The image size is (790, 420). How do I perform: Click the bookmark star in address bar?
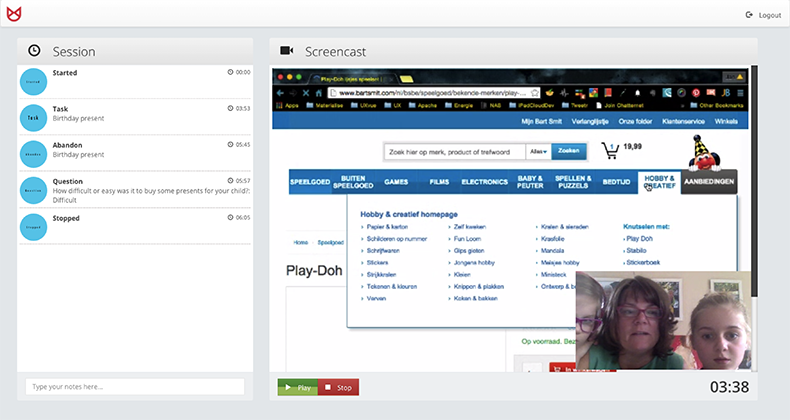point(535,93)
